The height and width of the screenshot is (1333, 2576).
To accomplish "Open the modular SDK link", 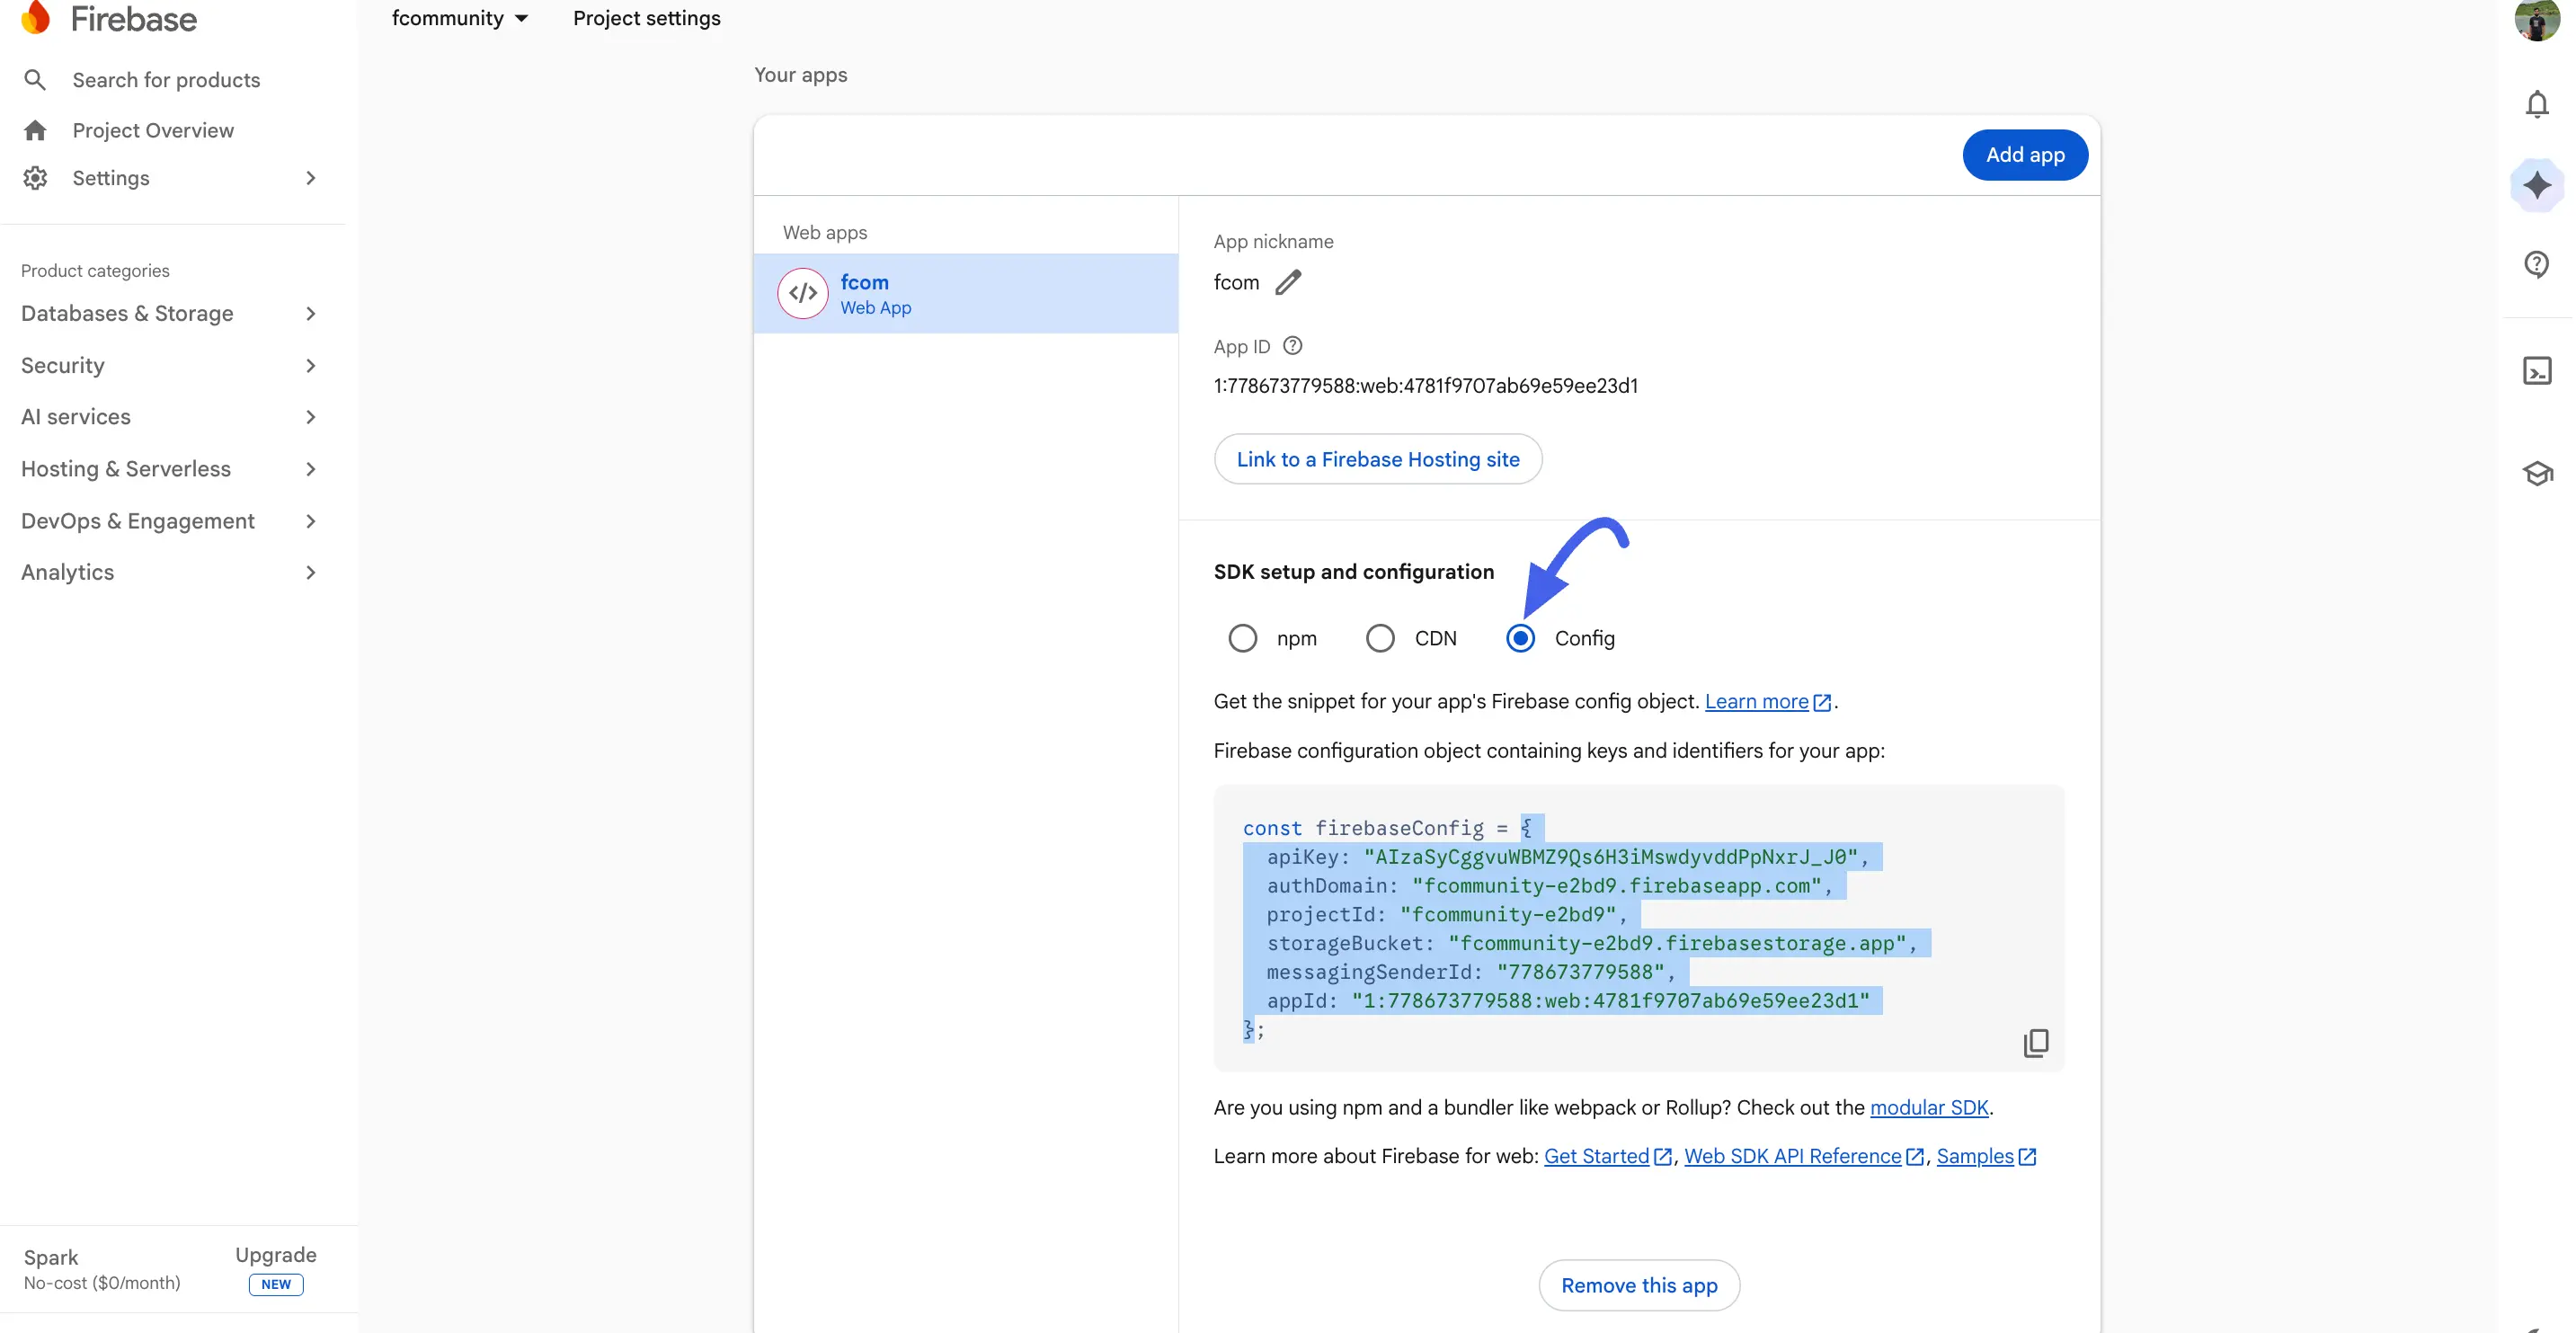I will tap(1929, 1108).
